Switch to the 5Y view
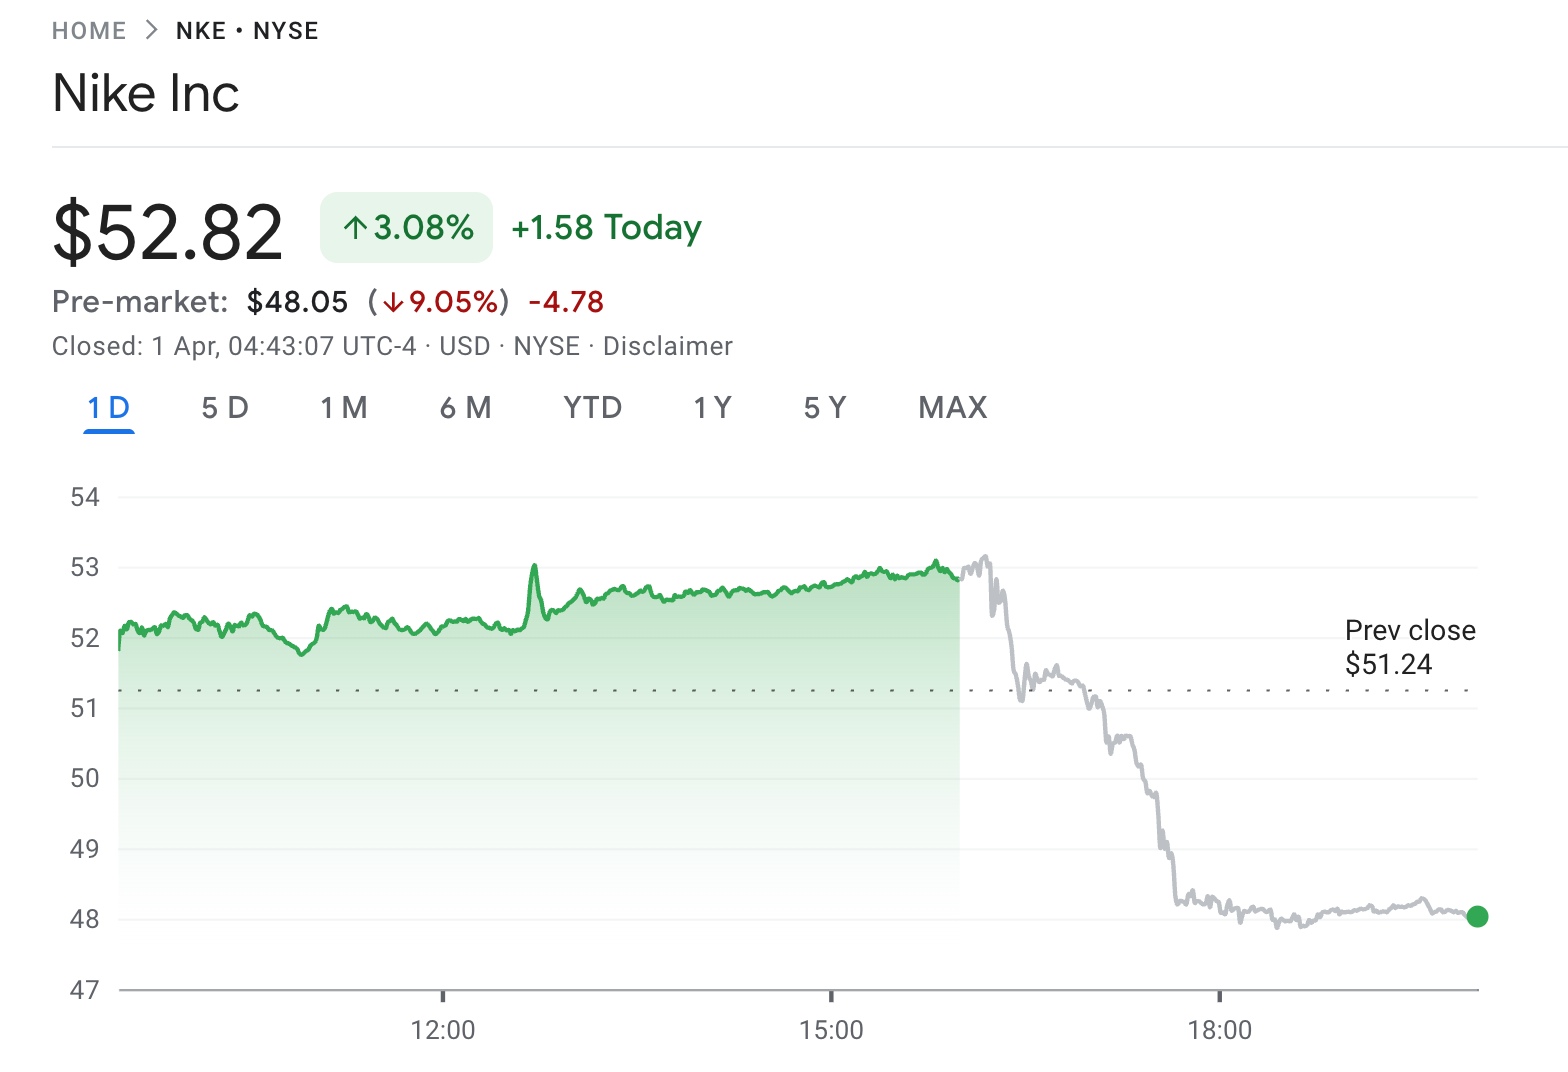Image resolution: width=1568 pixels, height=1072 pixels. pos(825,407)
